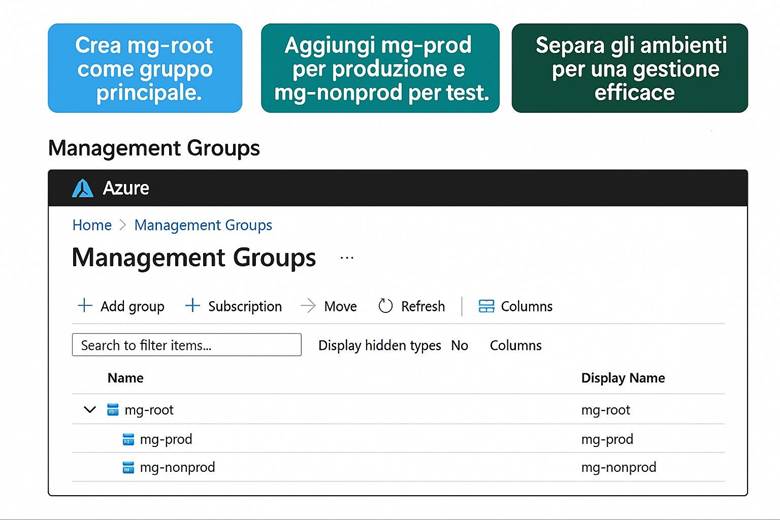Click the Columns layout icon in toolbar

[486, 306]
